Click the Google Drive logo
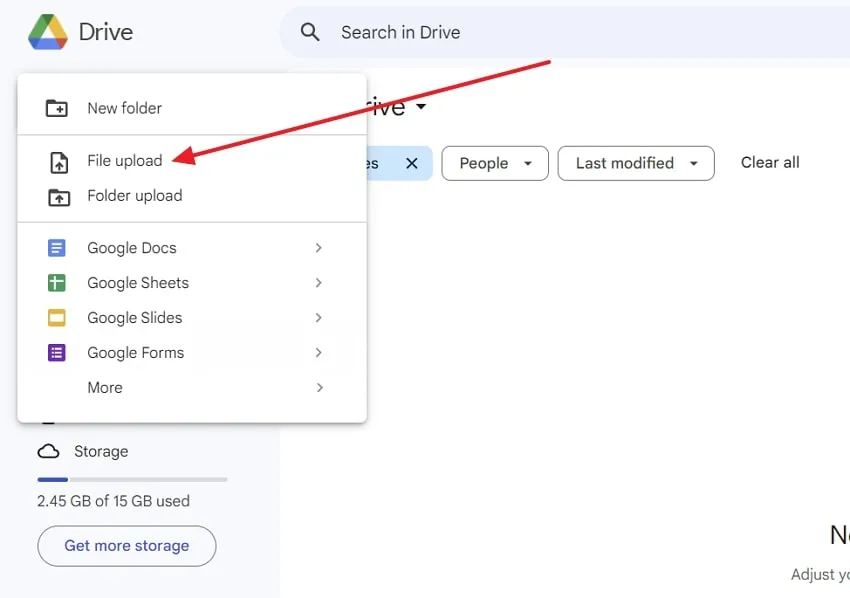 click(48, 32)
